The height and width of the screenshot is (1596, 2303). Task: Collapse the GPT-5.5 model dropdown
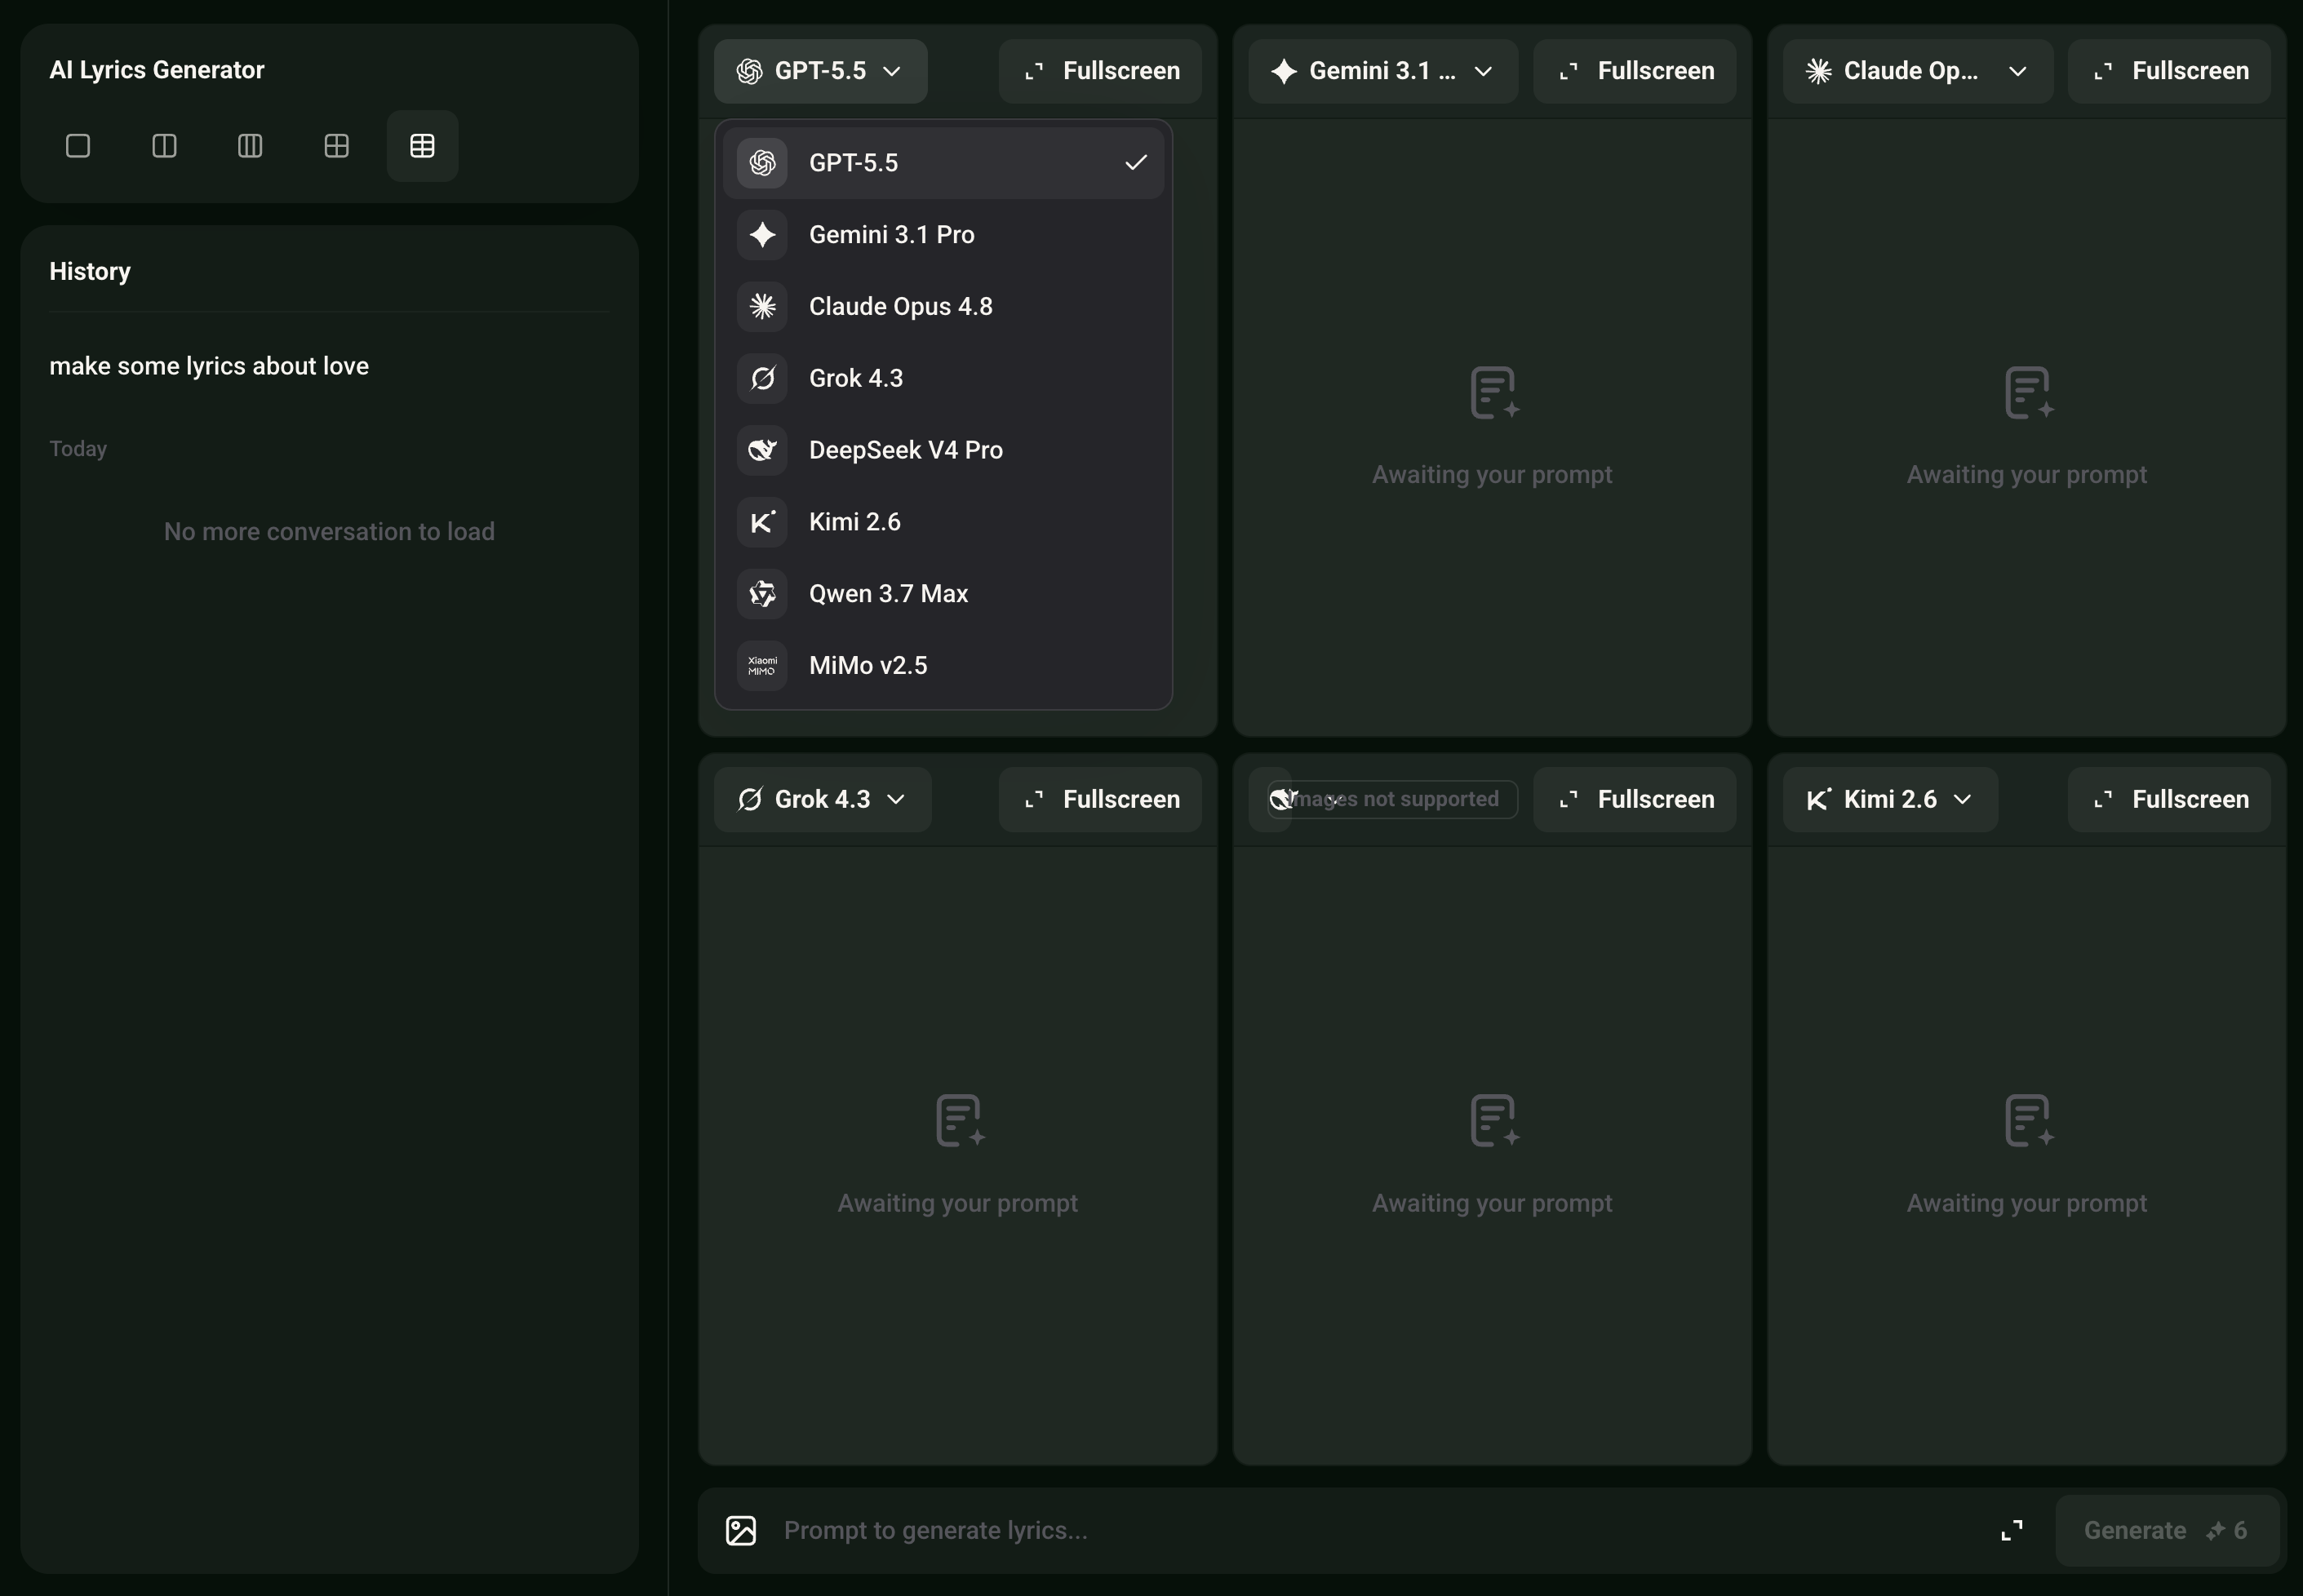820,71
